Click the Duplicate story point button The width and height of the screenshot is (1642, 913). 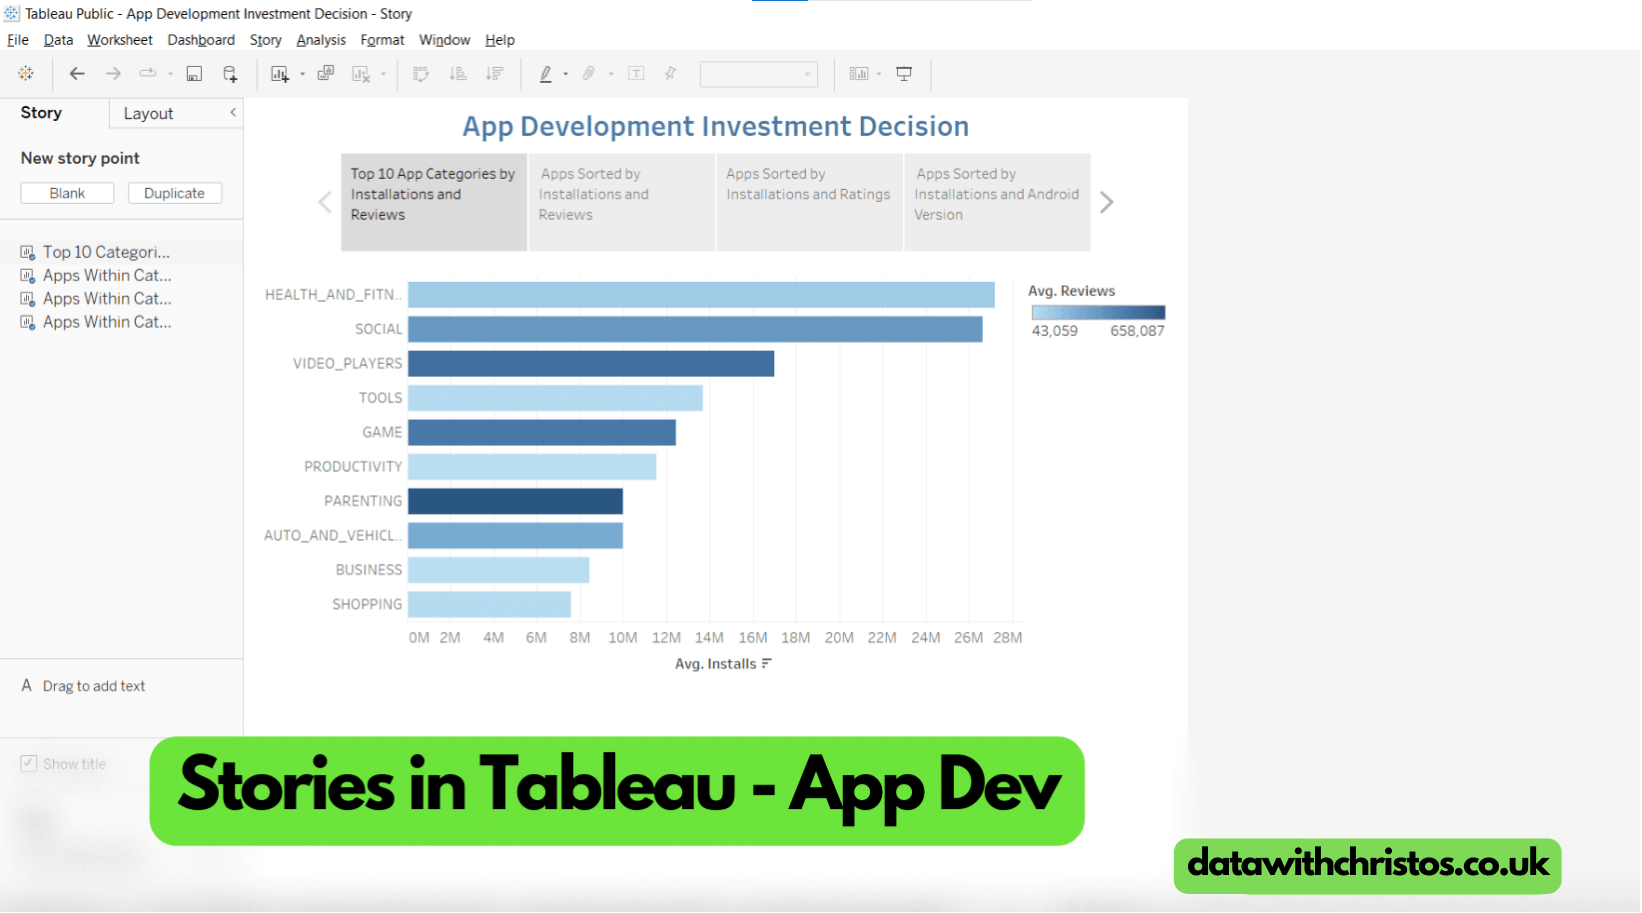pyautogui.click(x=174, y=192)
